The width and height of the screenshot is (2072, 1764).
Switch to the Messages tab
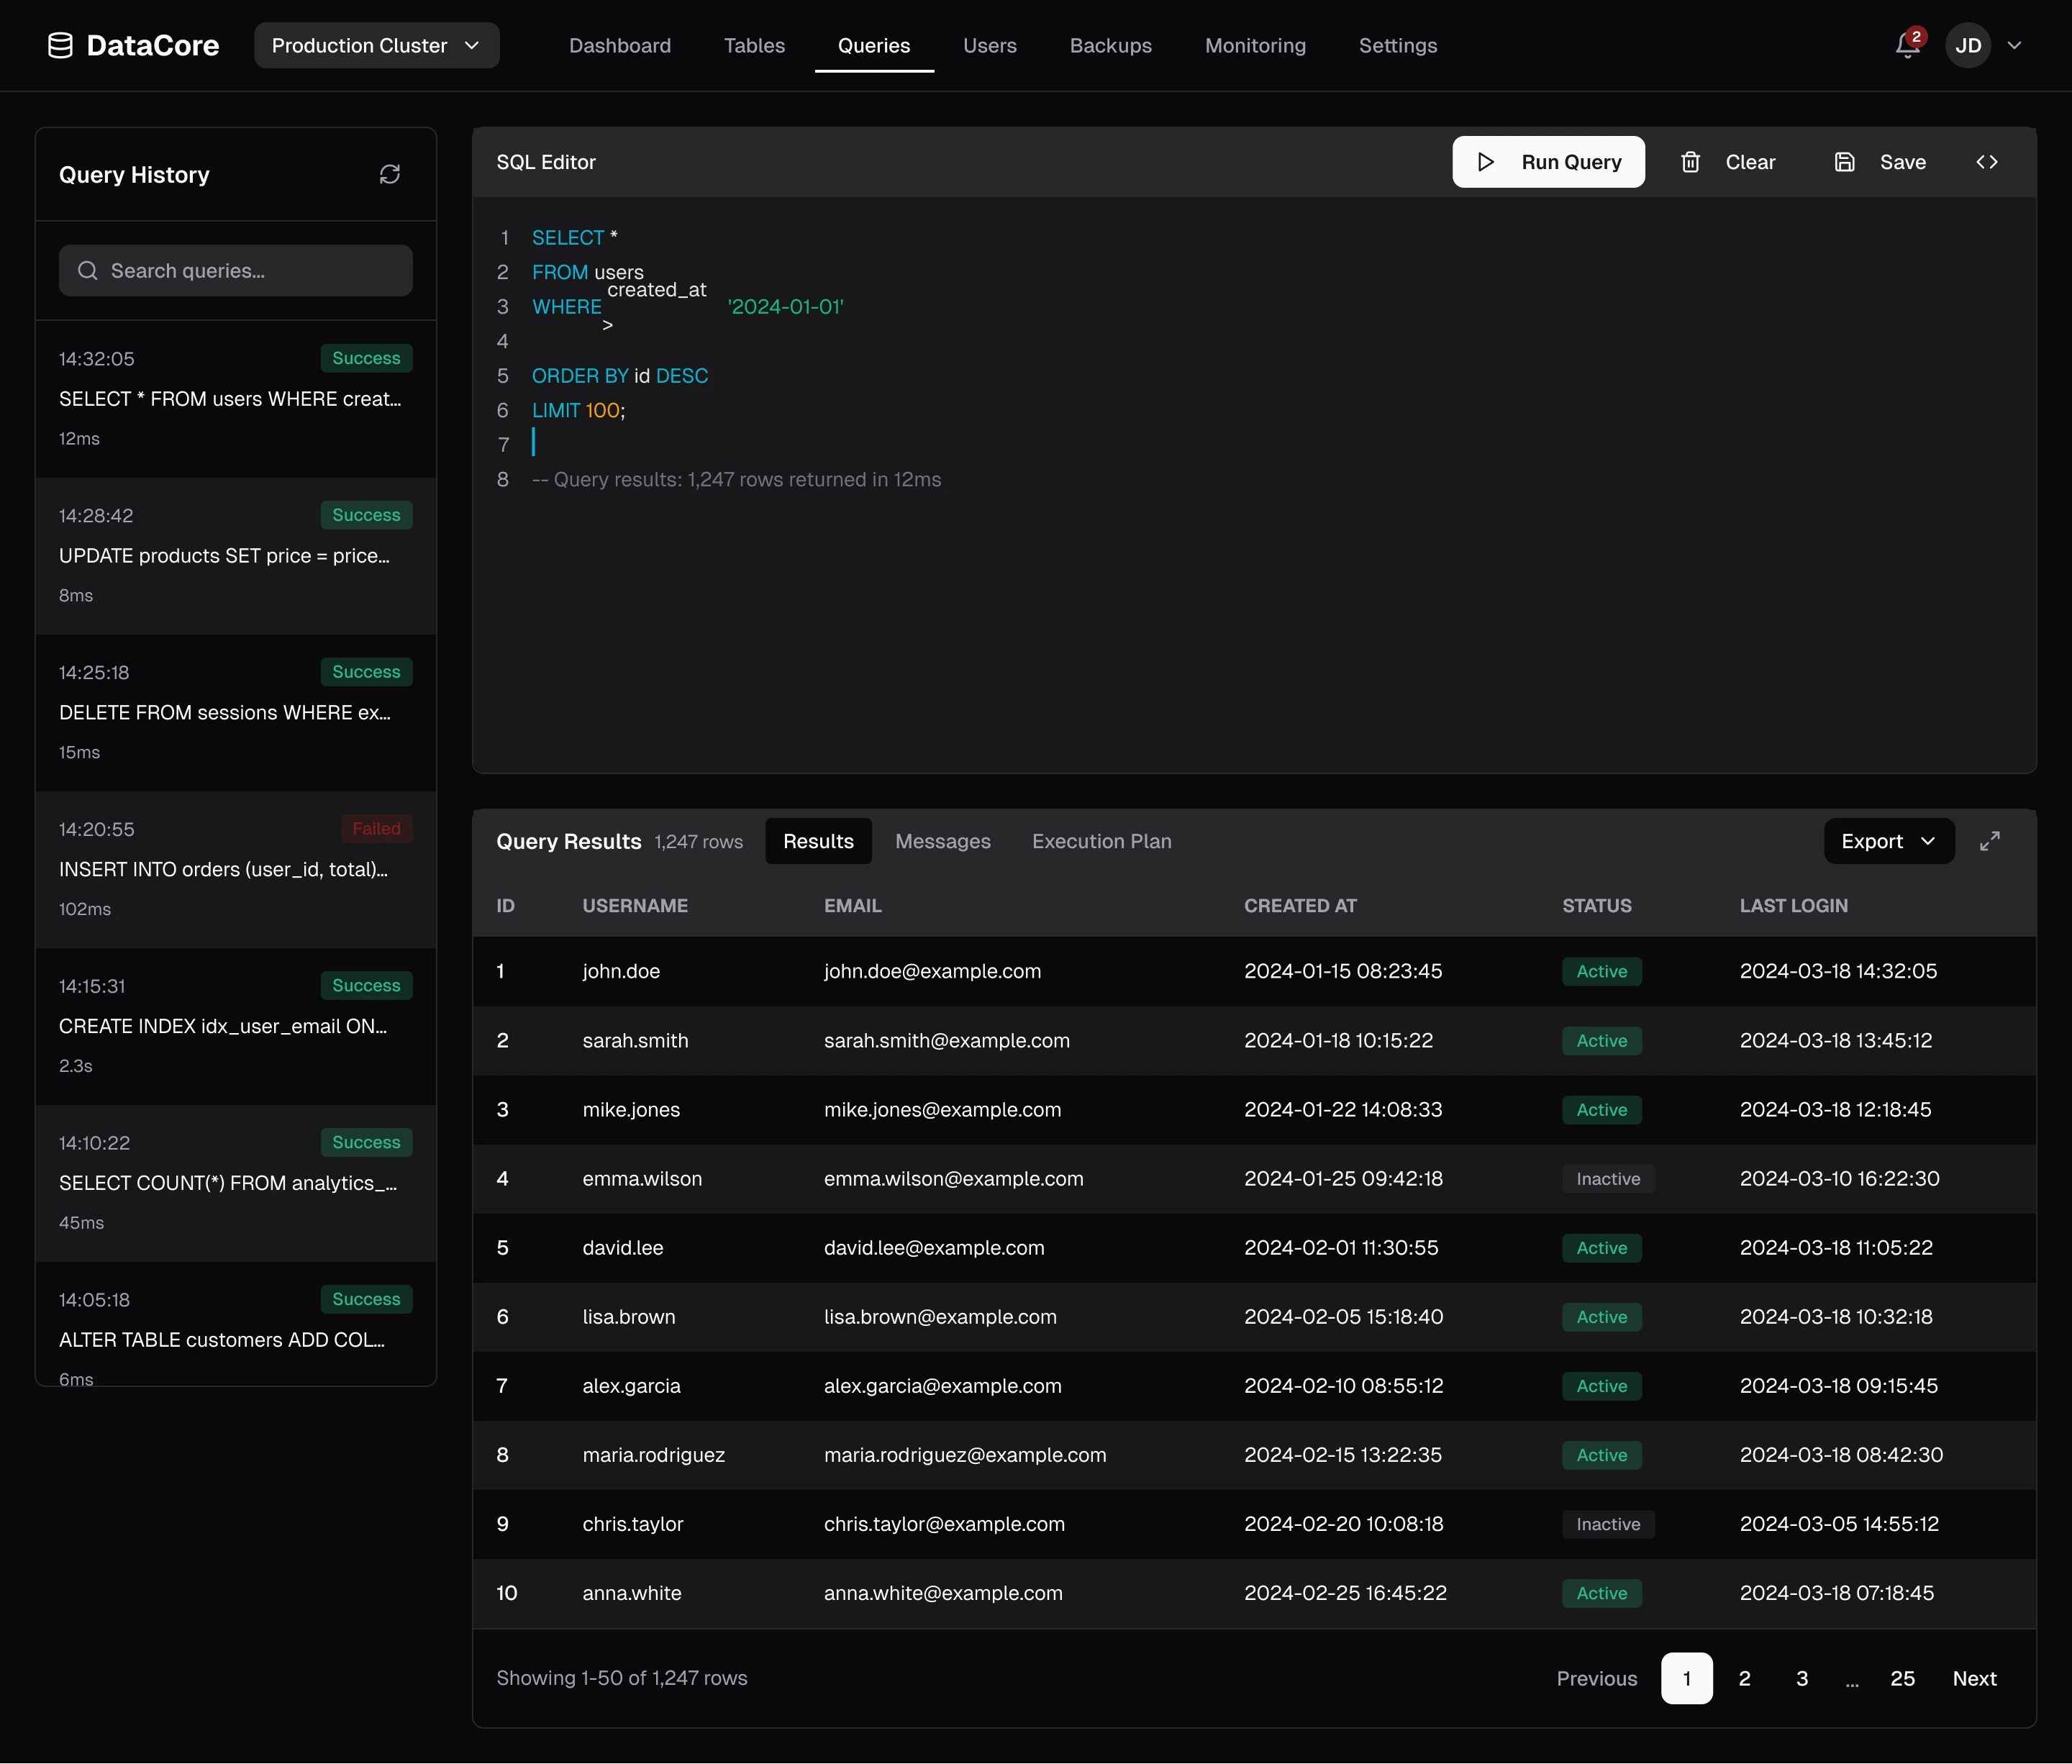[x=942, y=841]
